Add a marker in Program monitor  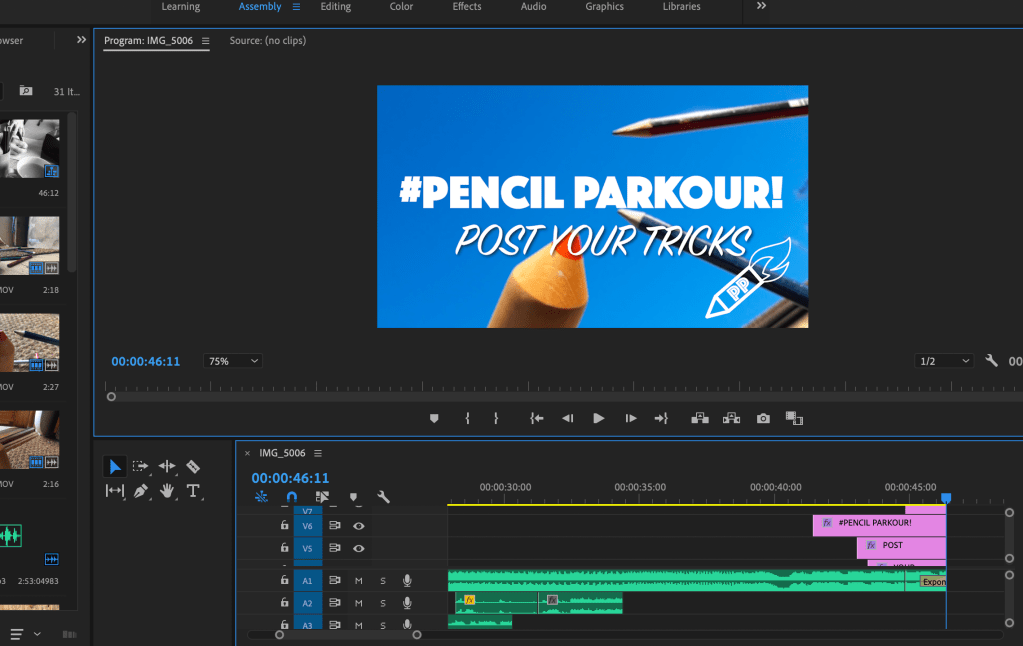click(434, 418)
